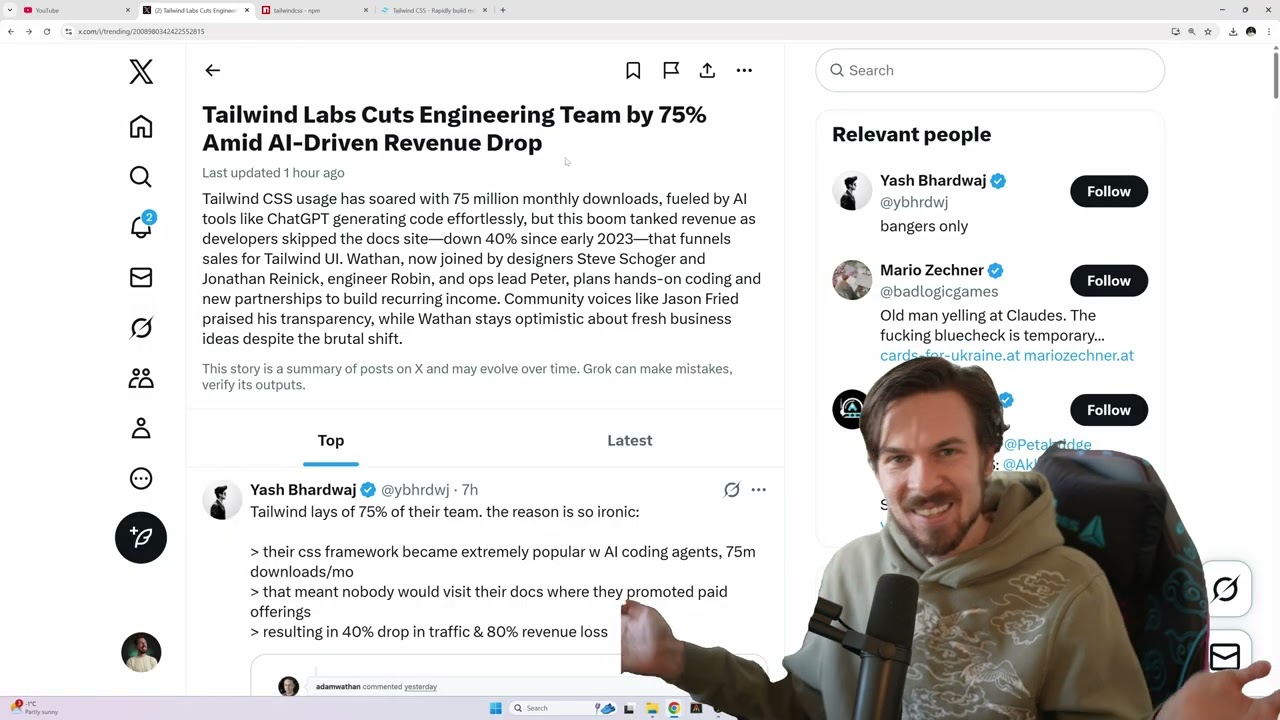Open the Windows Start menu

[x=495, y=708]
